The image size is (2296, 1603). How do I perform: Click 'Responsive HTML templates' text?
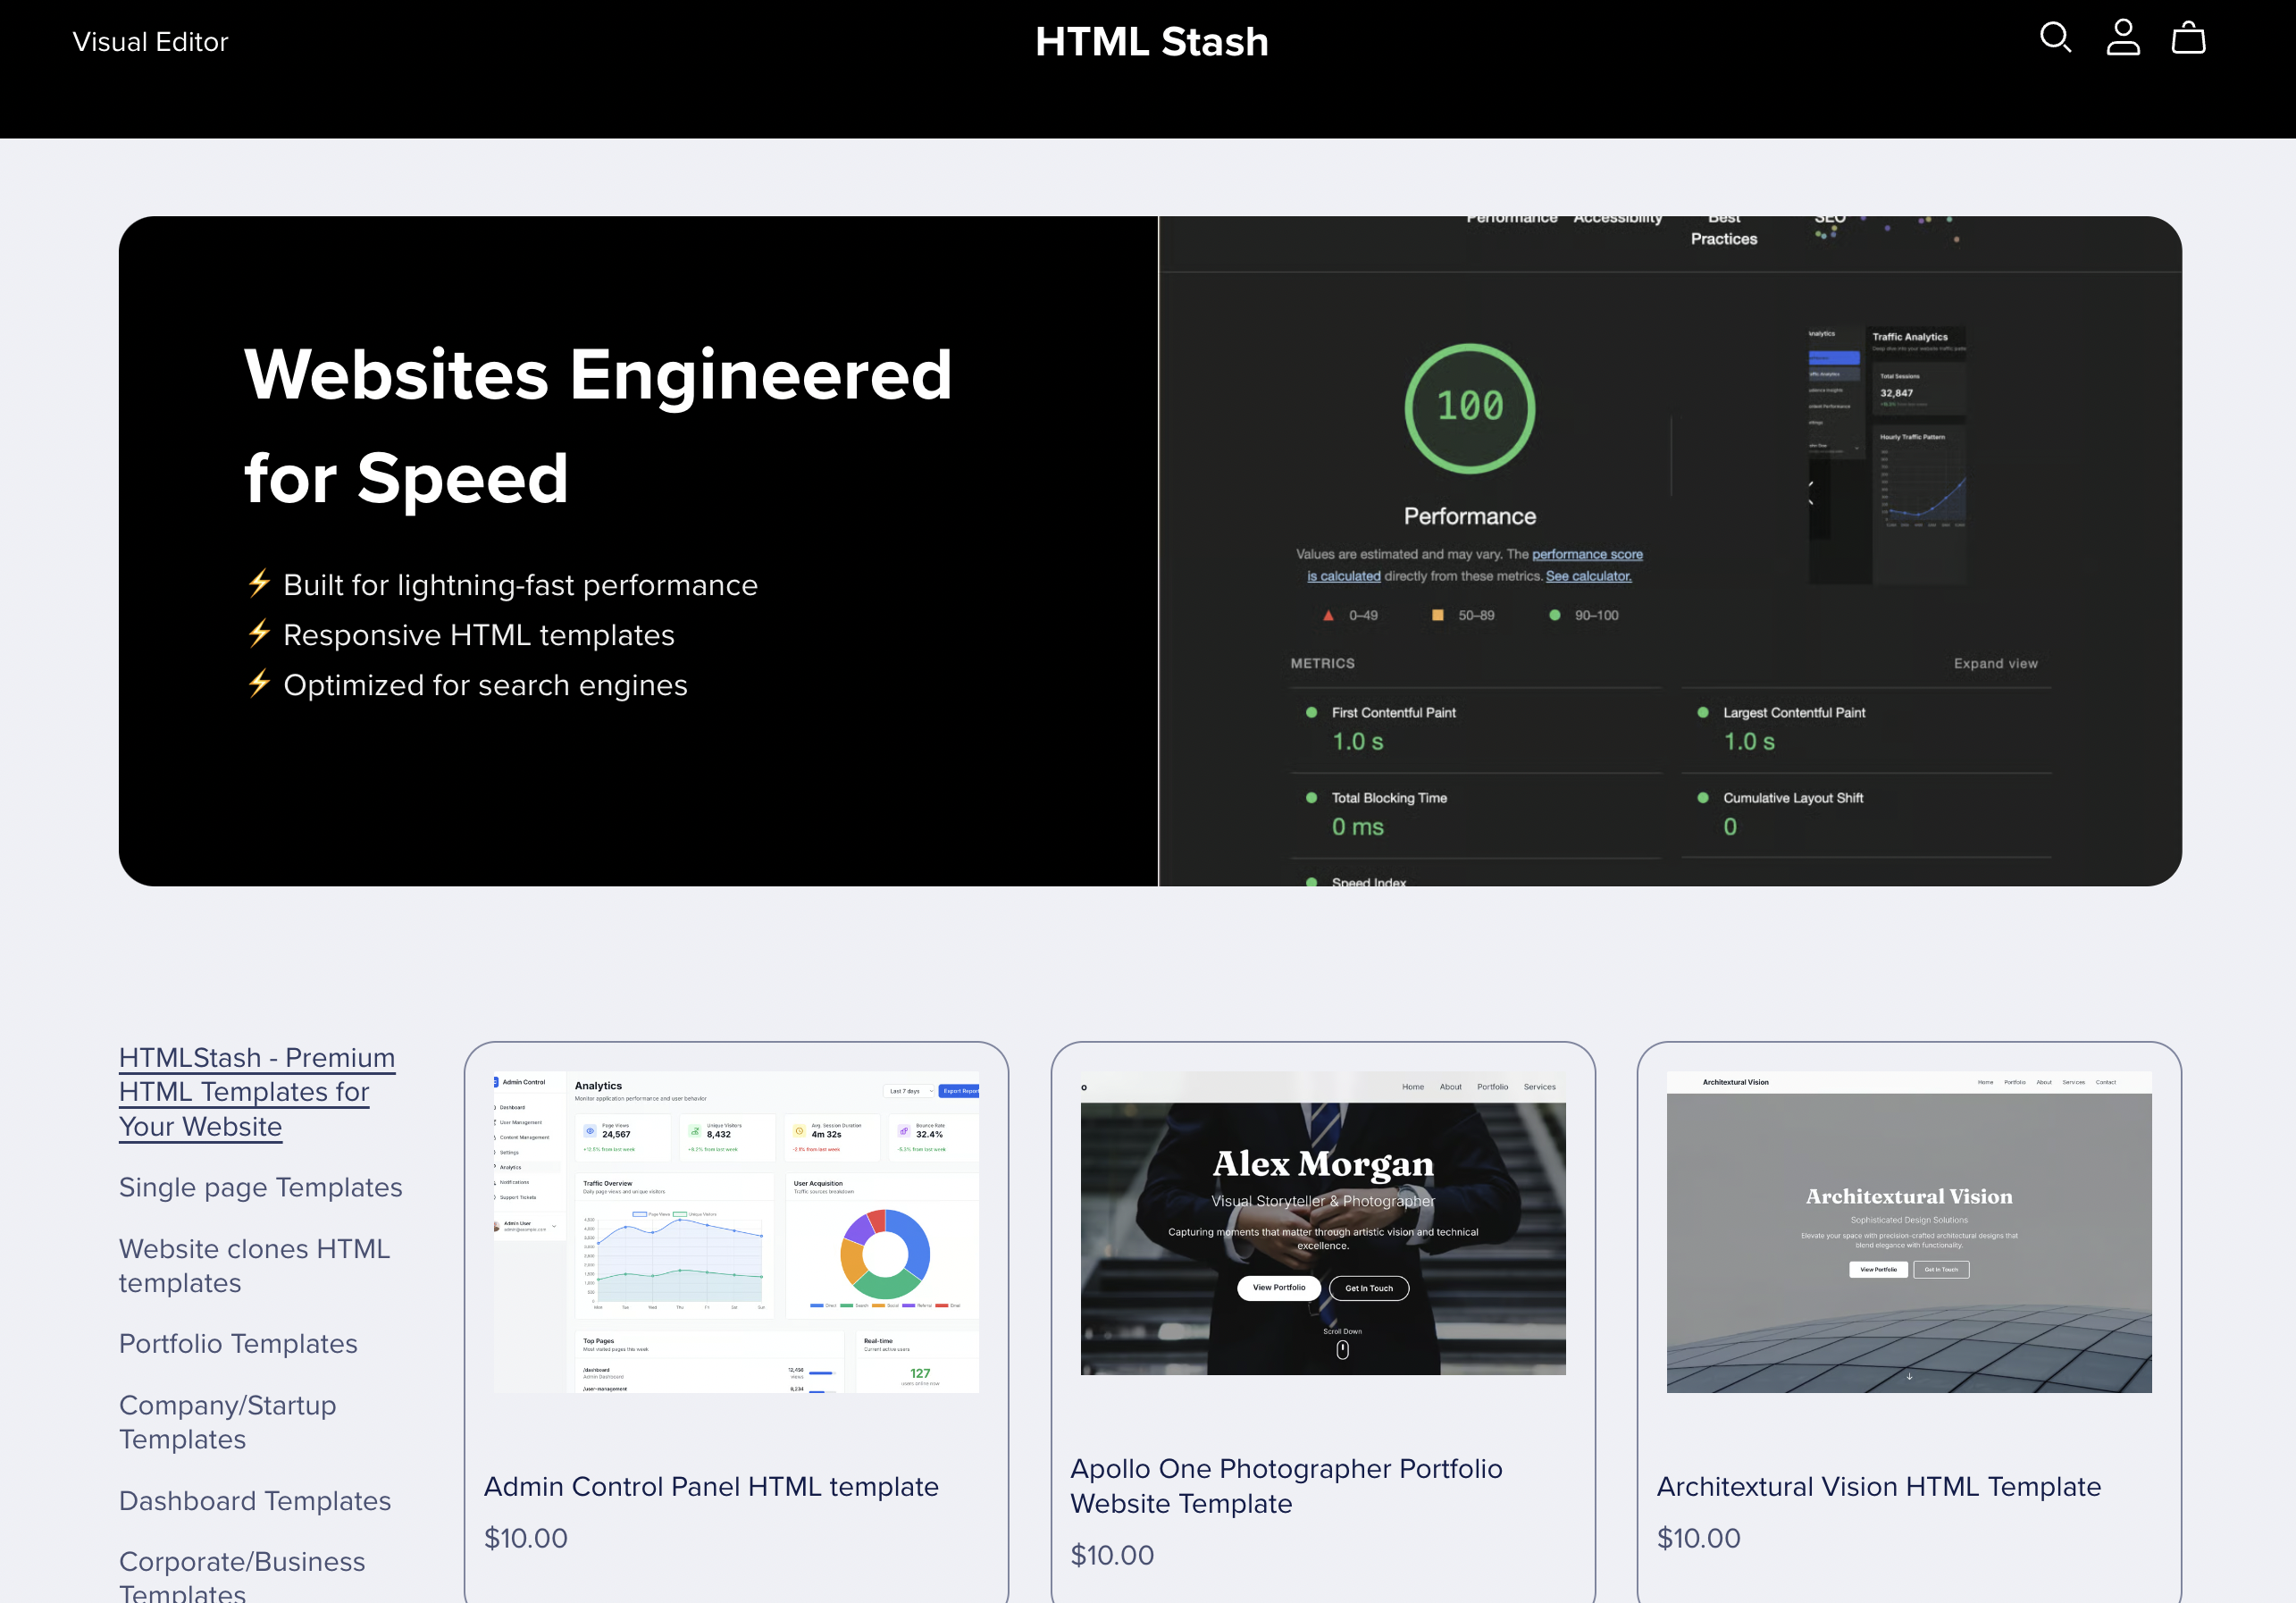[479, 635]
